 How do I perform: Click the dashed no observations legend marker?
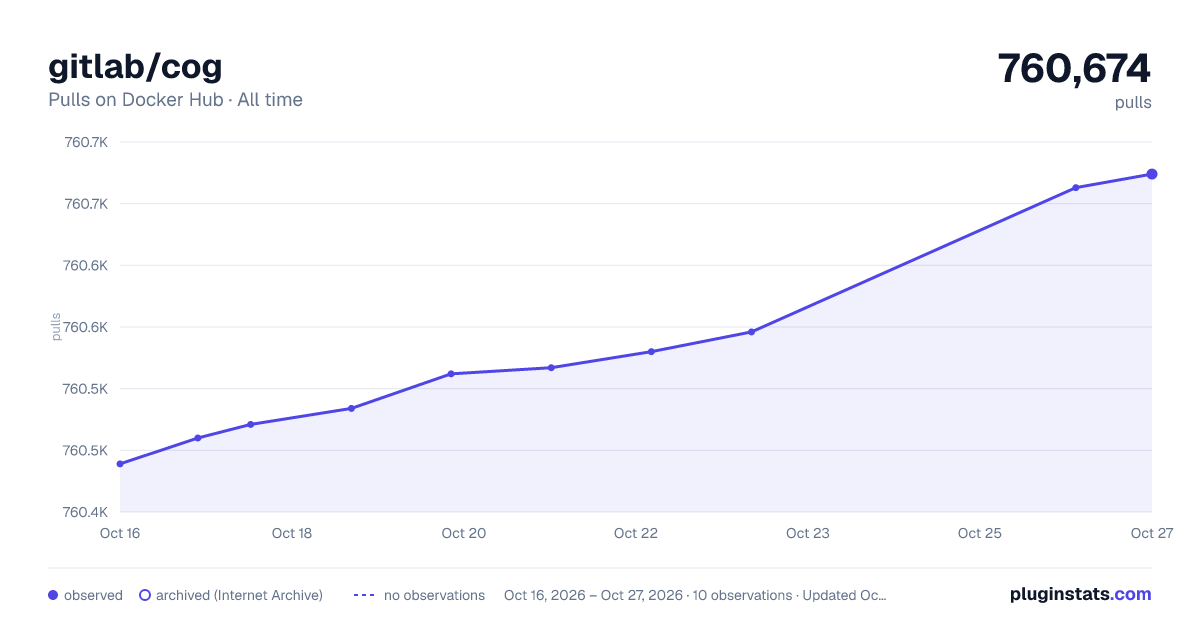[364, 595]
